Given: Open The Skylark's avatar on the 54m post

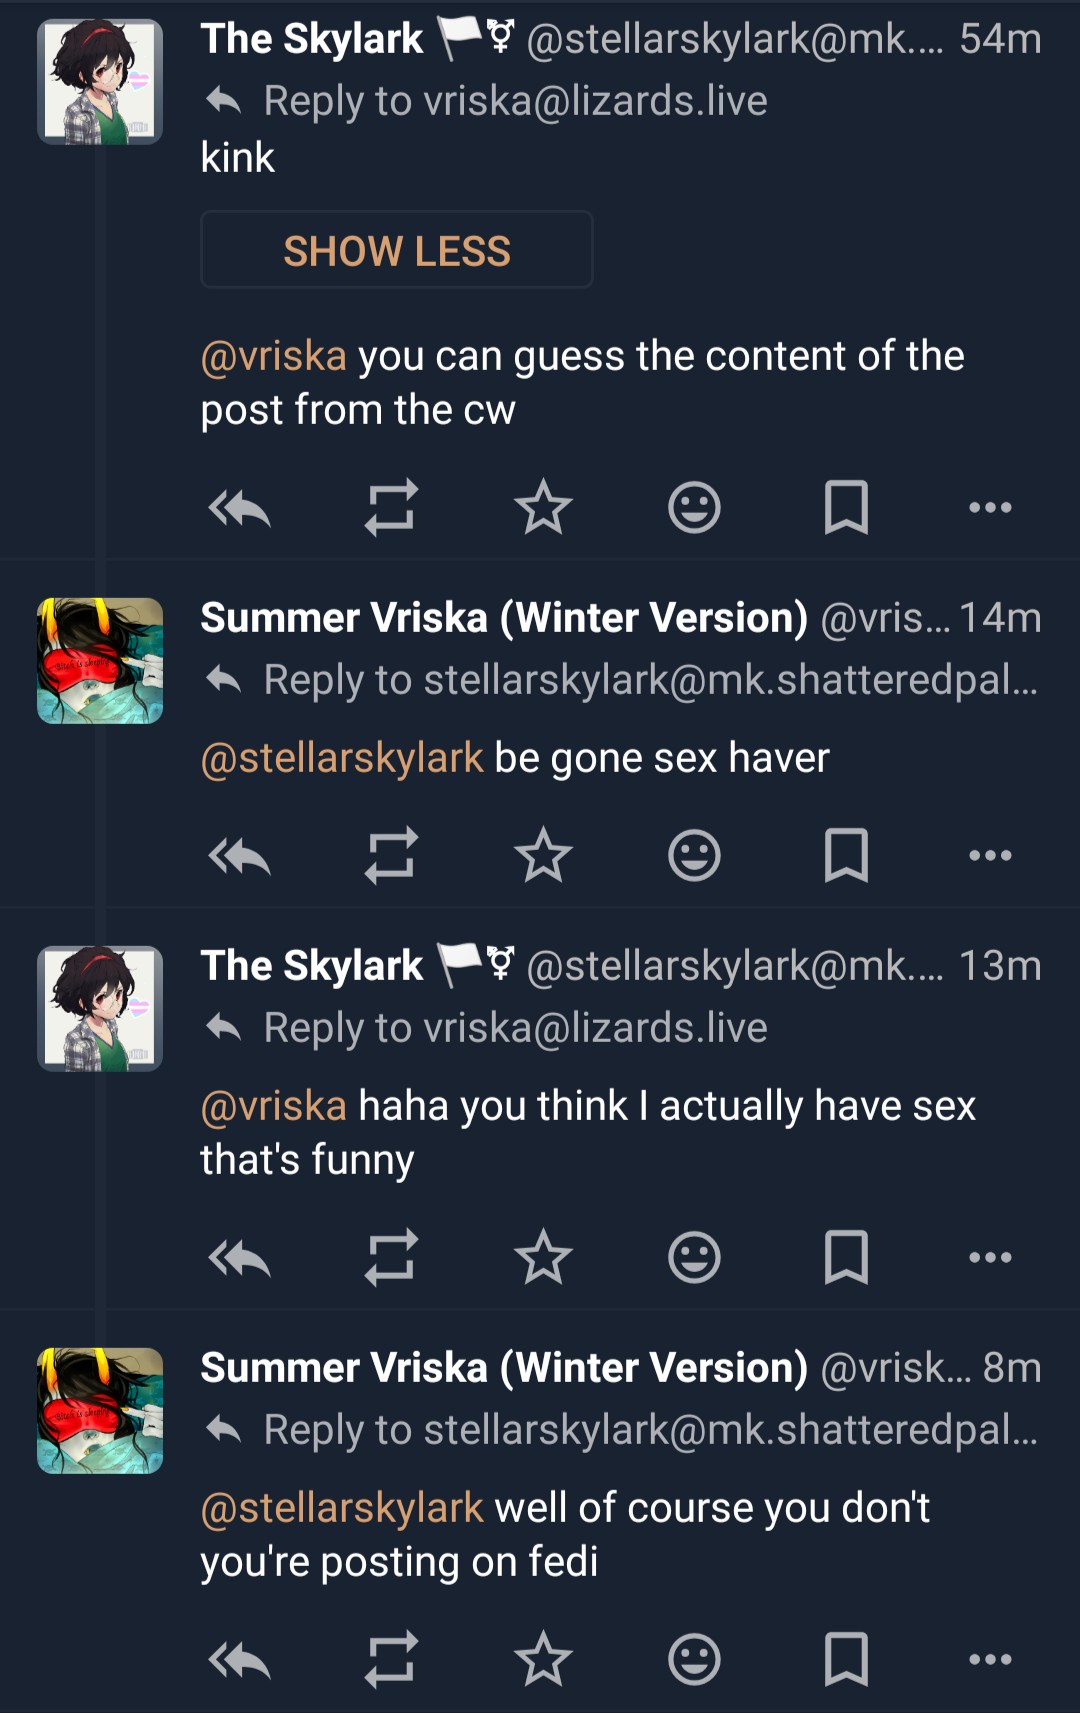Looking at the screenshot, I should pos(100,82).
